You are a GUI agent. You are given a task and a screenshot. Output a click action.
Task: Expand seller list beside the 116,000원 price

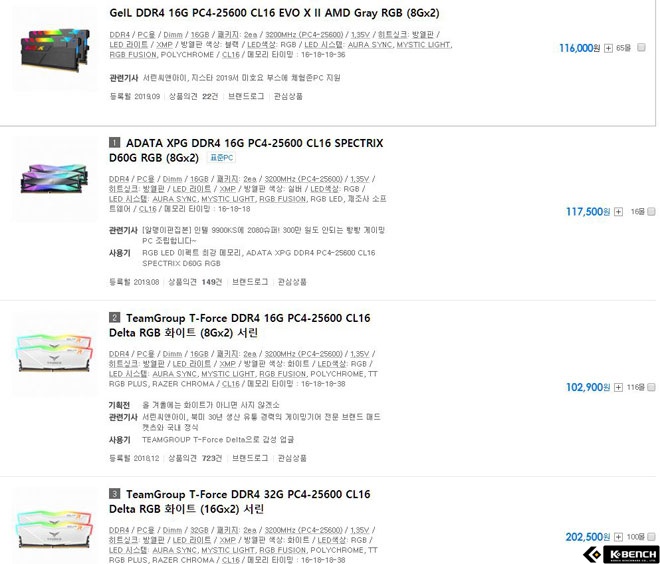pos(608,48)
